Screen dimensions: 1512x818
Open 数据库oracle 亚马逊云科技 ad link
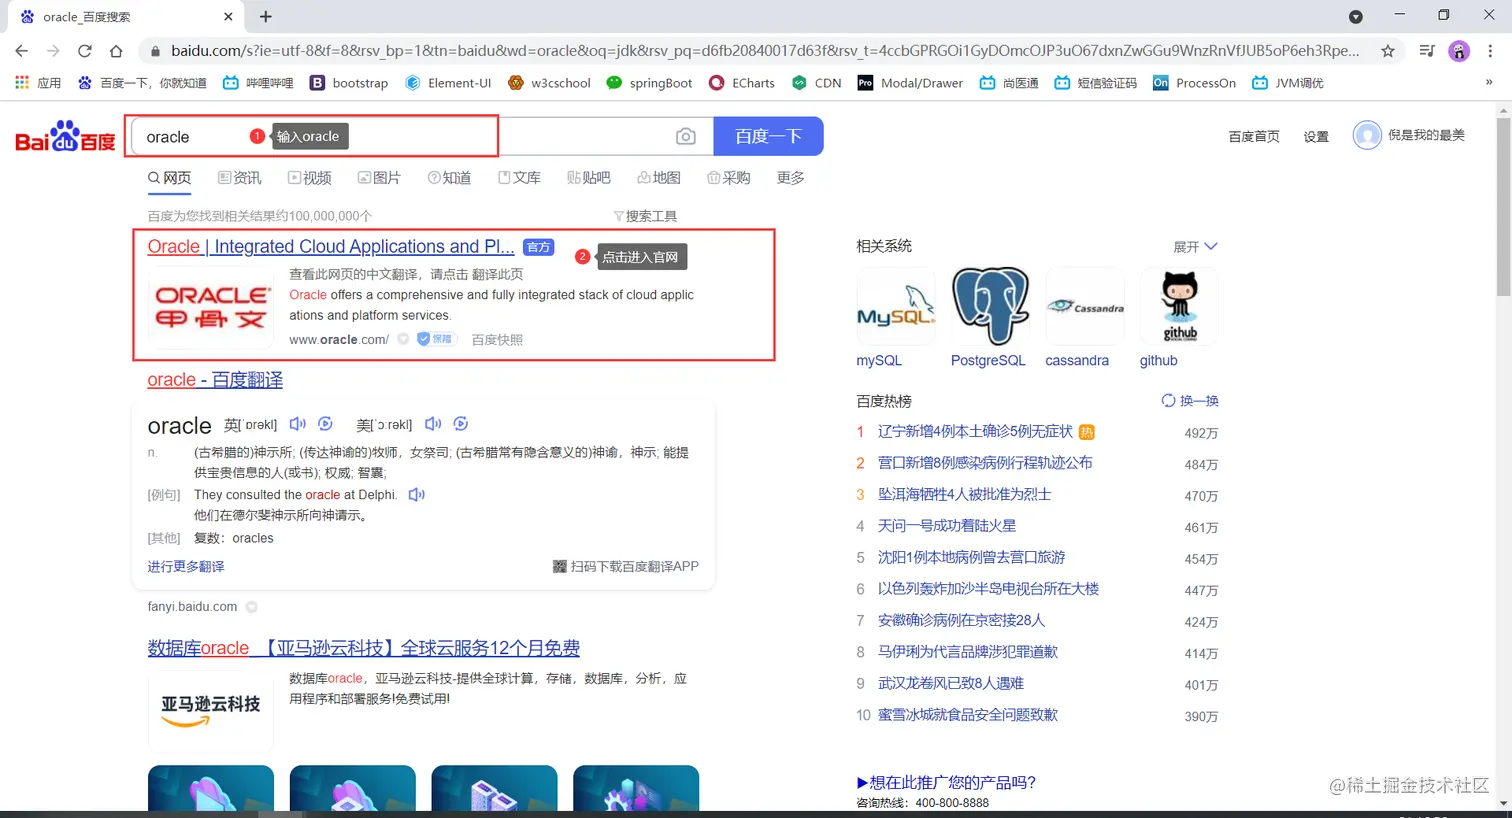coord(364,648)
